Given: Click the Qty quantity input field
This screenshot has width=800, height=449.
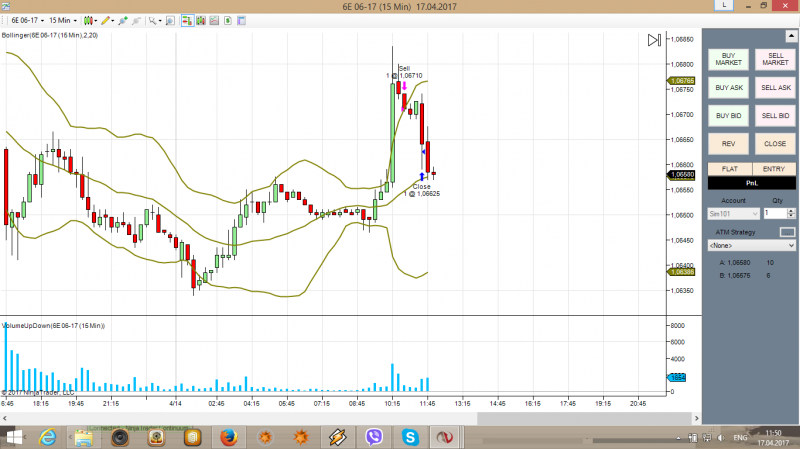Looking at the screenshot, I should pyautogui.click(x=775, y=214).
